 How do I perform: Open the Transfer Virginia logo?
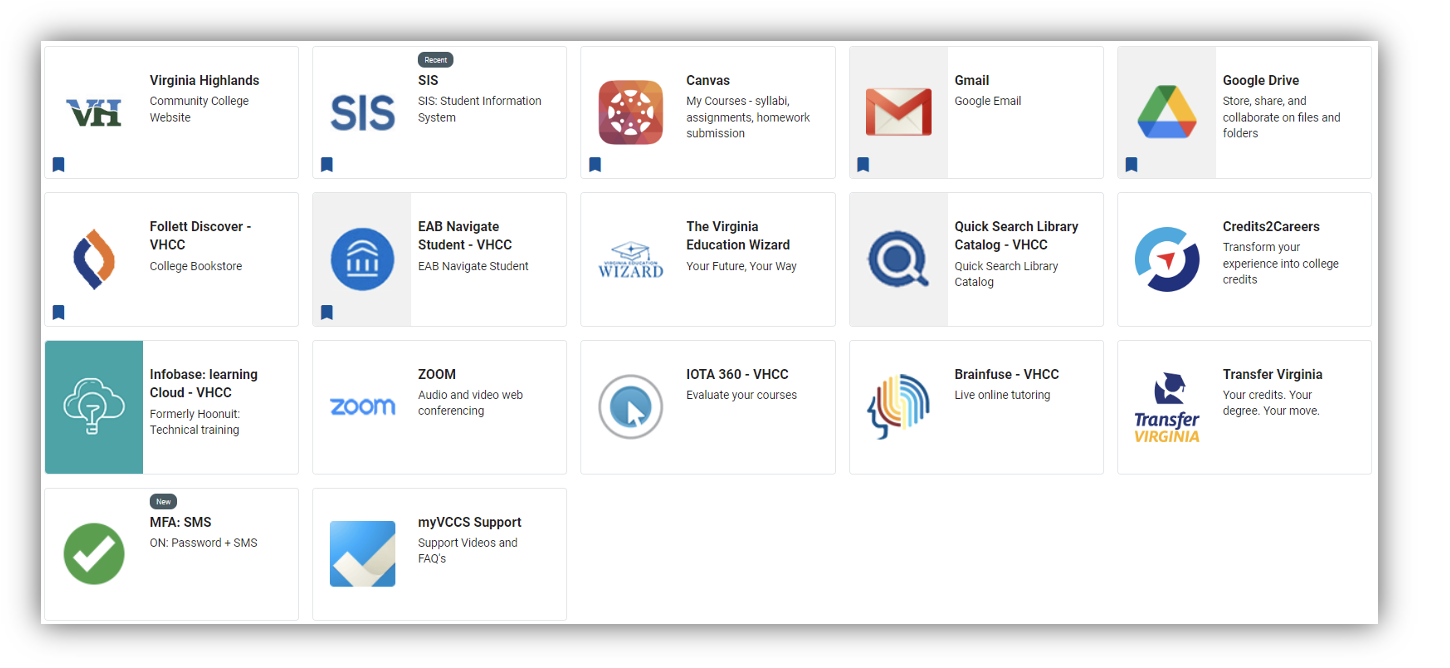pos(1167,407)
